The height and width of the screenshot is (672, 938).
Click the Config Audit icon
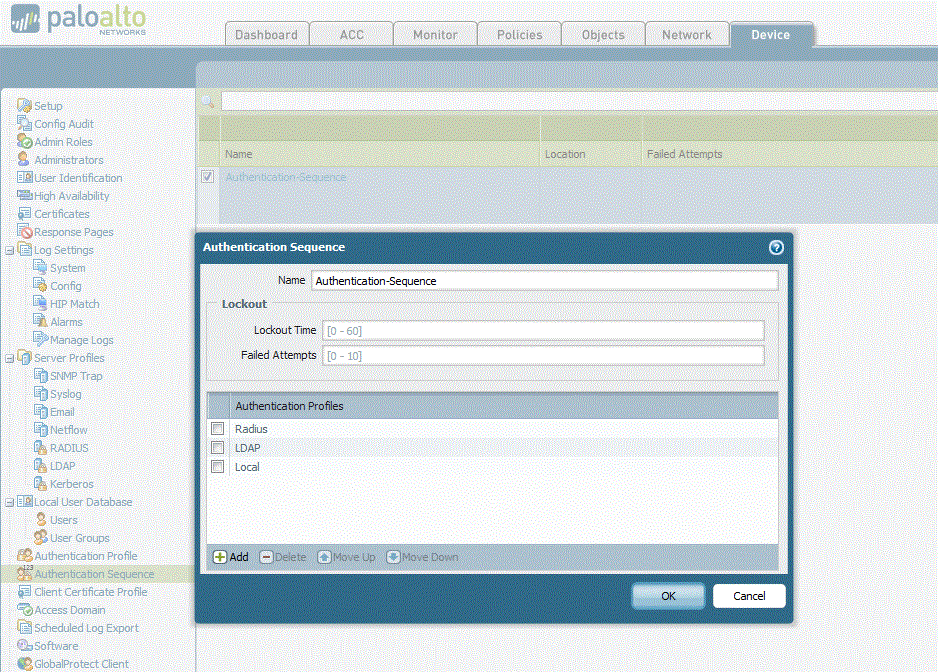25,123
